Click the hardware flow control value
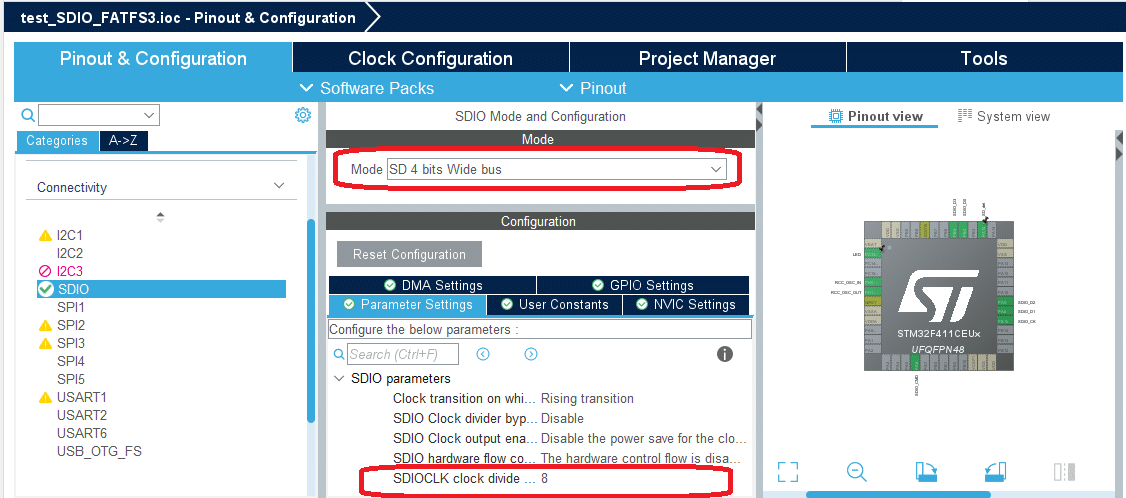 [x=643, y=458]
